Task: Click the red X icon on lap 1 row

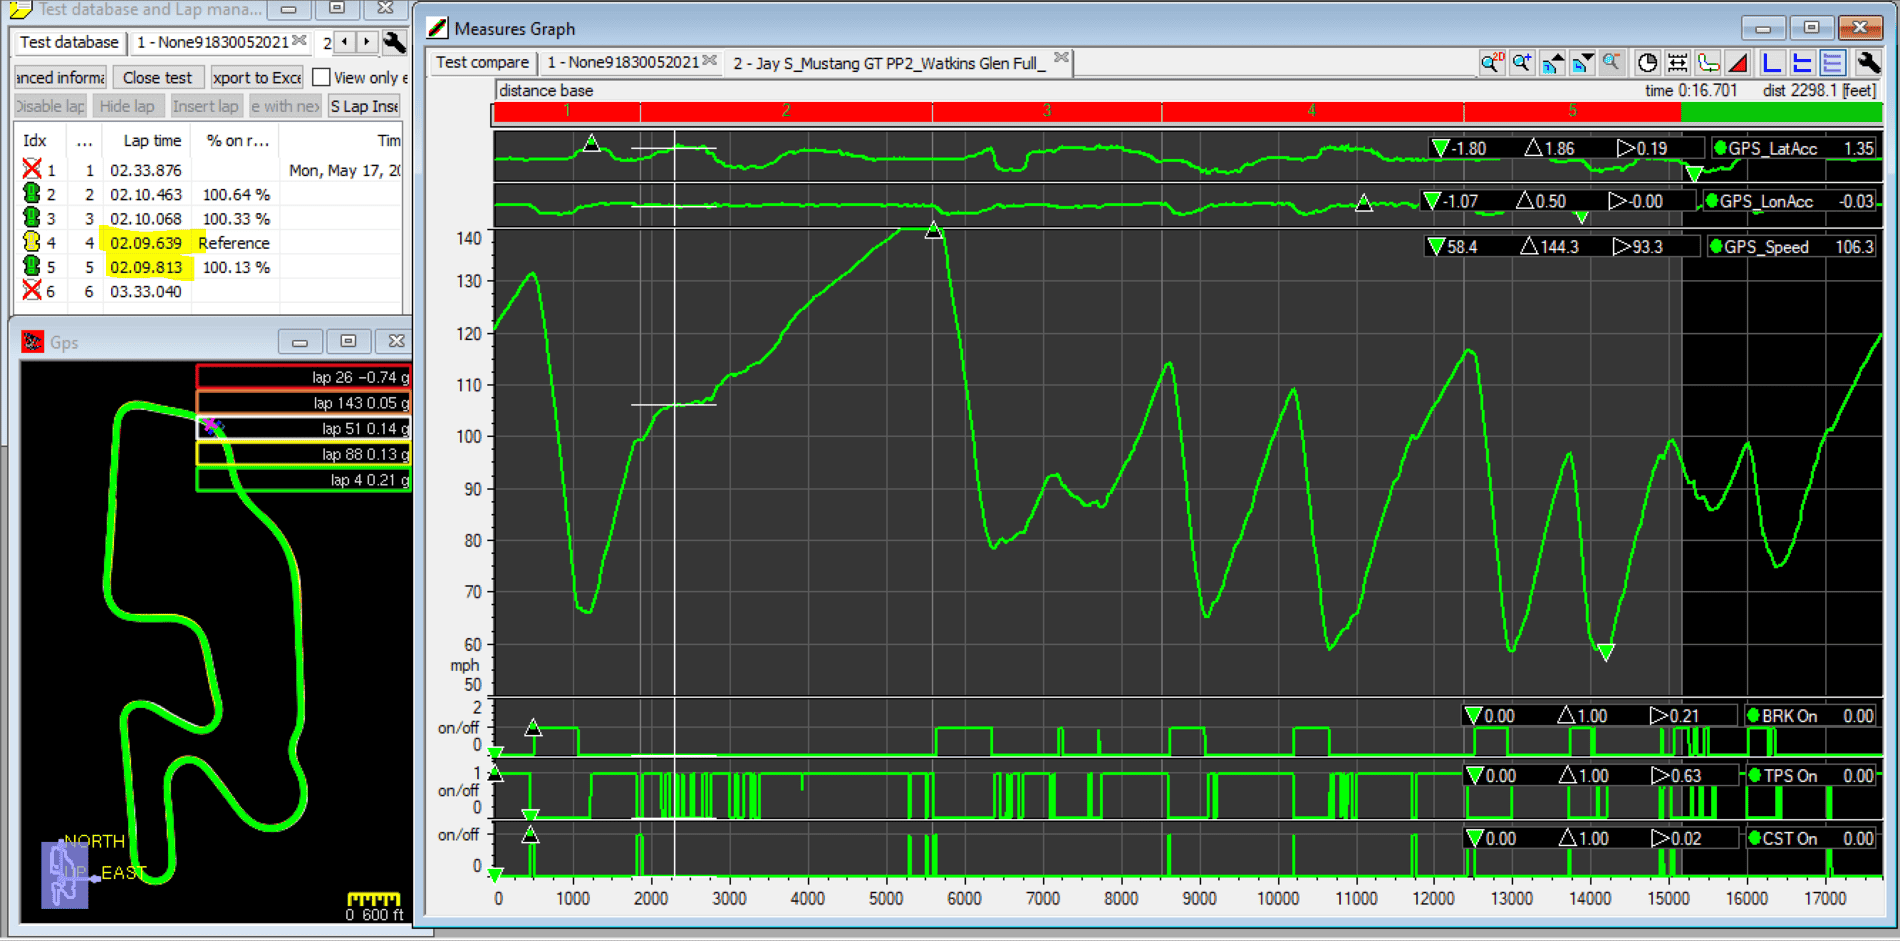Action: click(32, 169)
